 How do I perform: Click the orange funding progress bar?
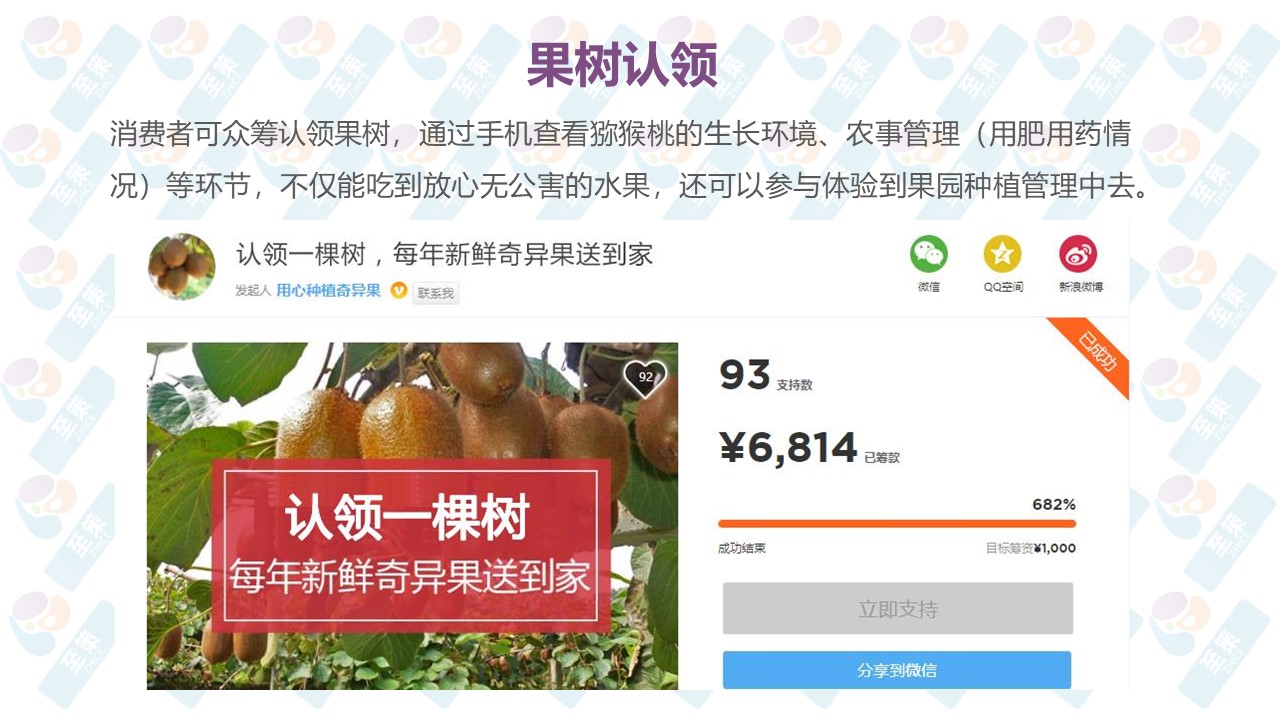click(897, 523)
